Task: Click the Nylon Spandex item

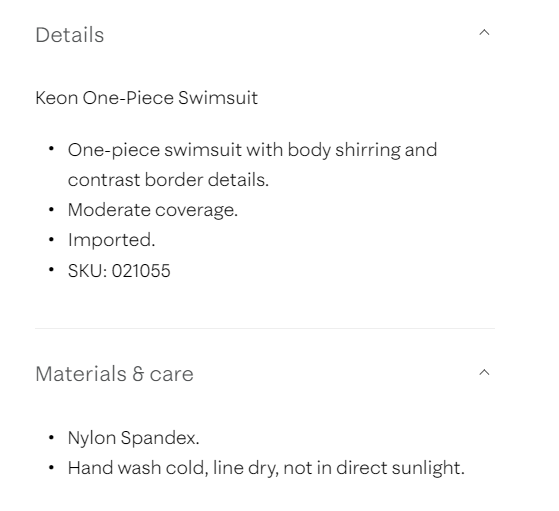Action: click(x=133, y=438)
